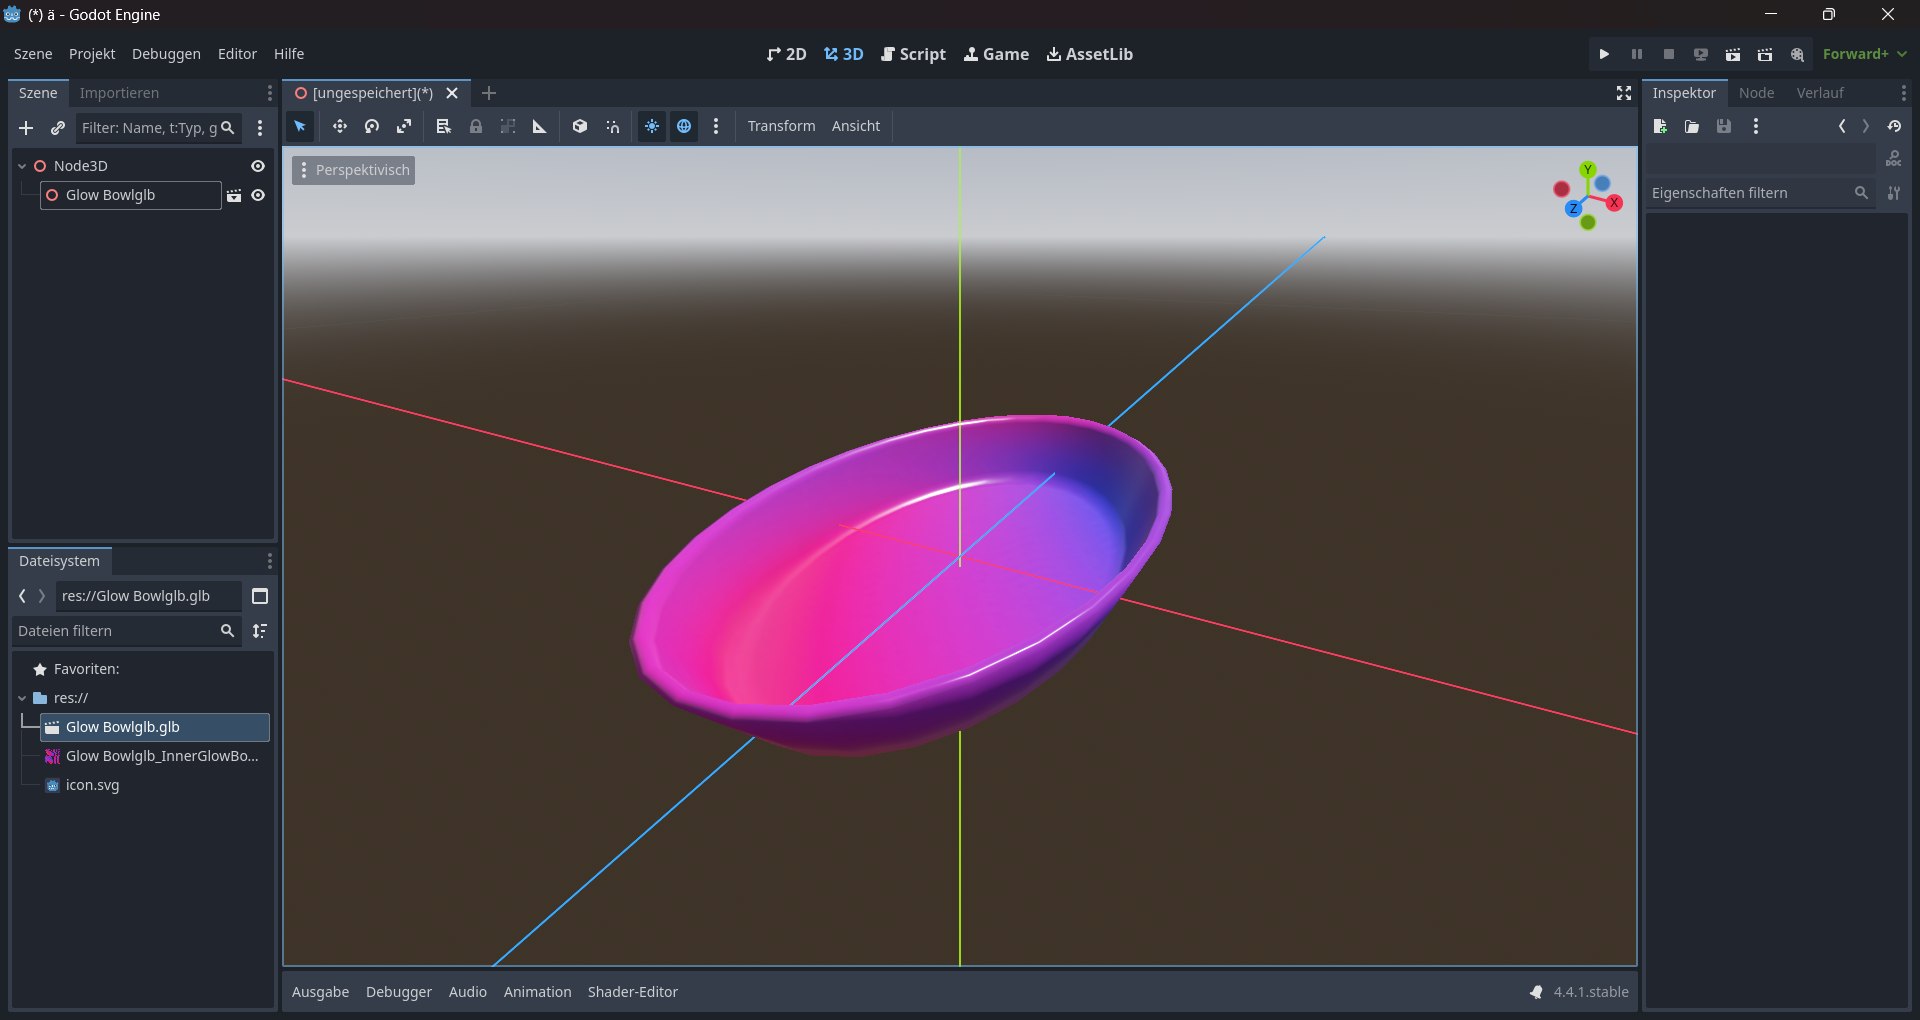Screen dimensions: 1920x1020
Task: Open the file sort options icon
Action: tap(260, 631)
